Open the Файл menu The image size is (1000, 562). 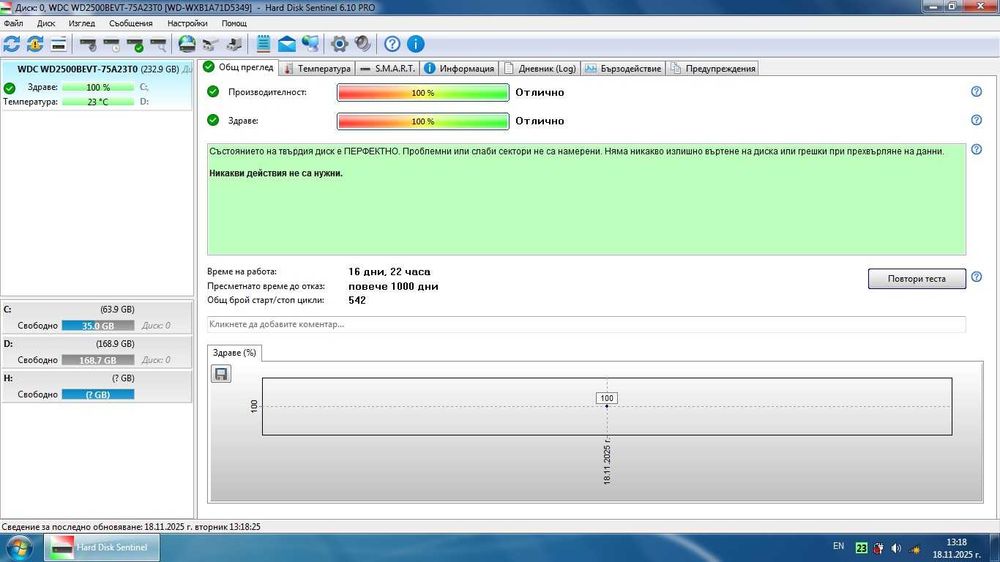coord(13,23)
